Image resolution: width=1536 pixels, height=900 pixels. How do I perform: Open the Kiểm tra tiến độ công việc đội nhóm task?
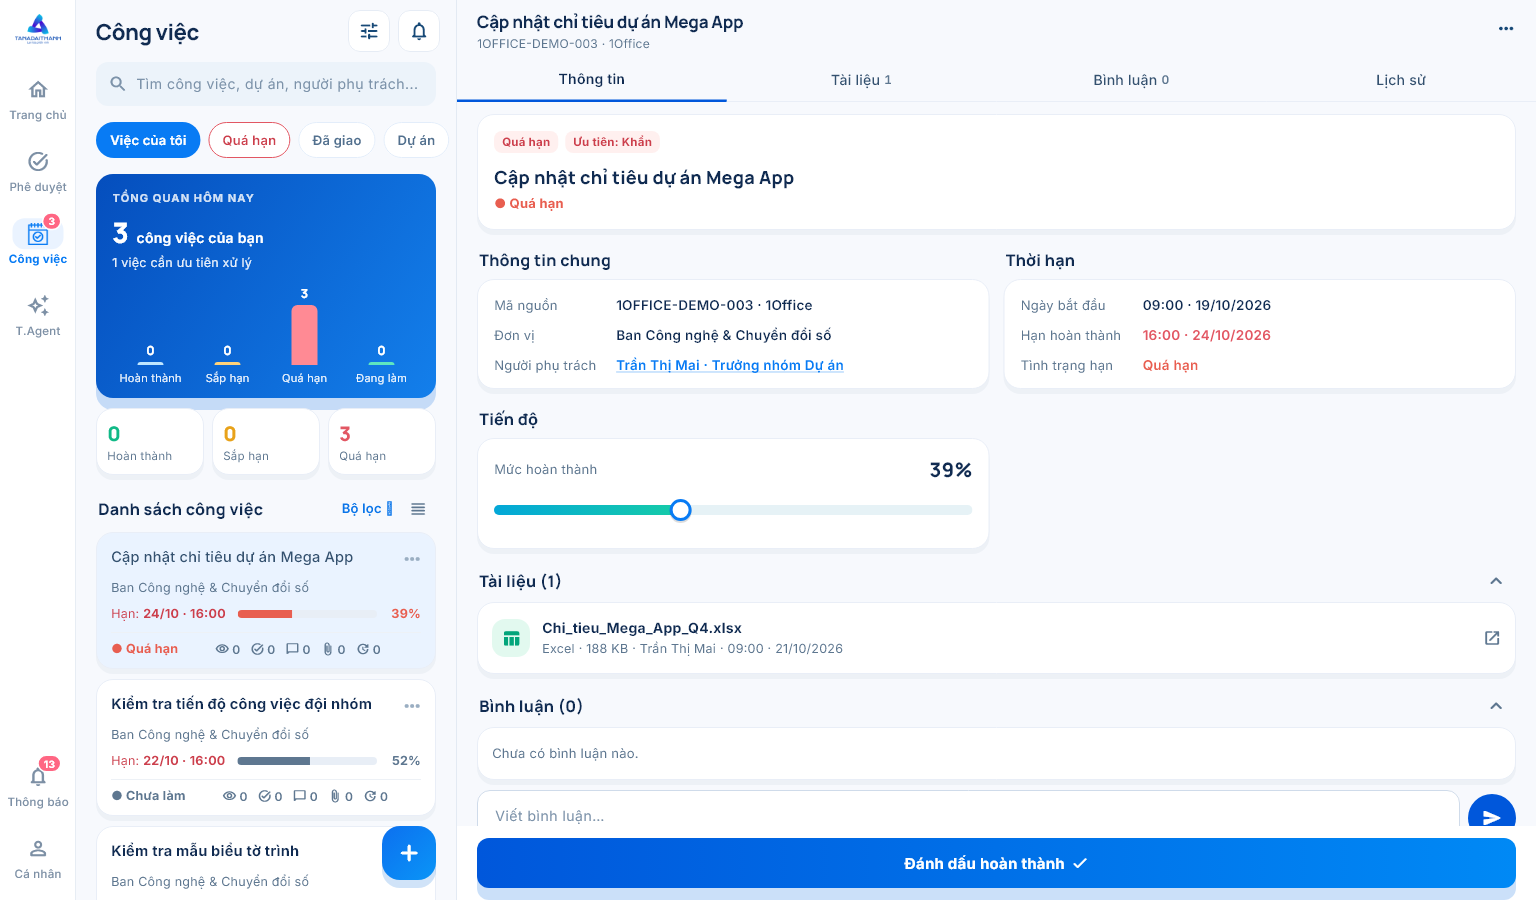[x=241, y=704]
